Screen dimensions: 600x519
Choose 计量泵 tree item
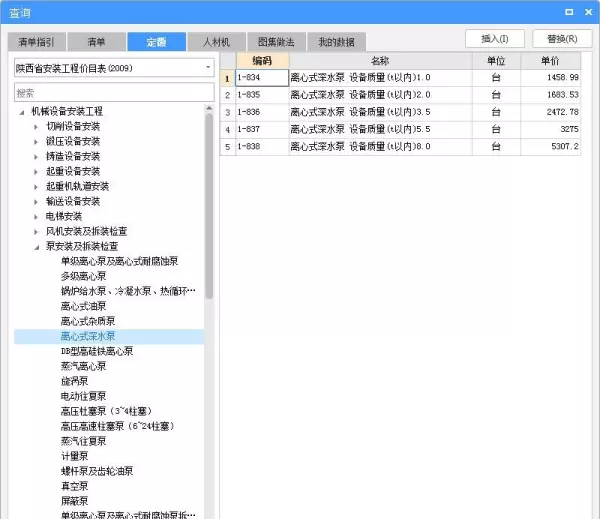(75, 456)
